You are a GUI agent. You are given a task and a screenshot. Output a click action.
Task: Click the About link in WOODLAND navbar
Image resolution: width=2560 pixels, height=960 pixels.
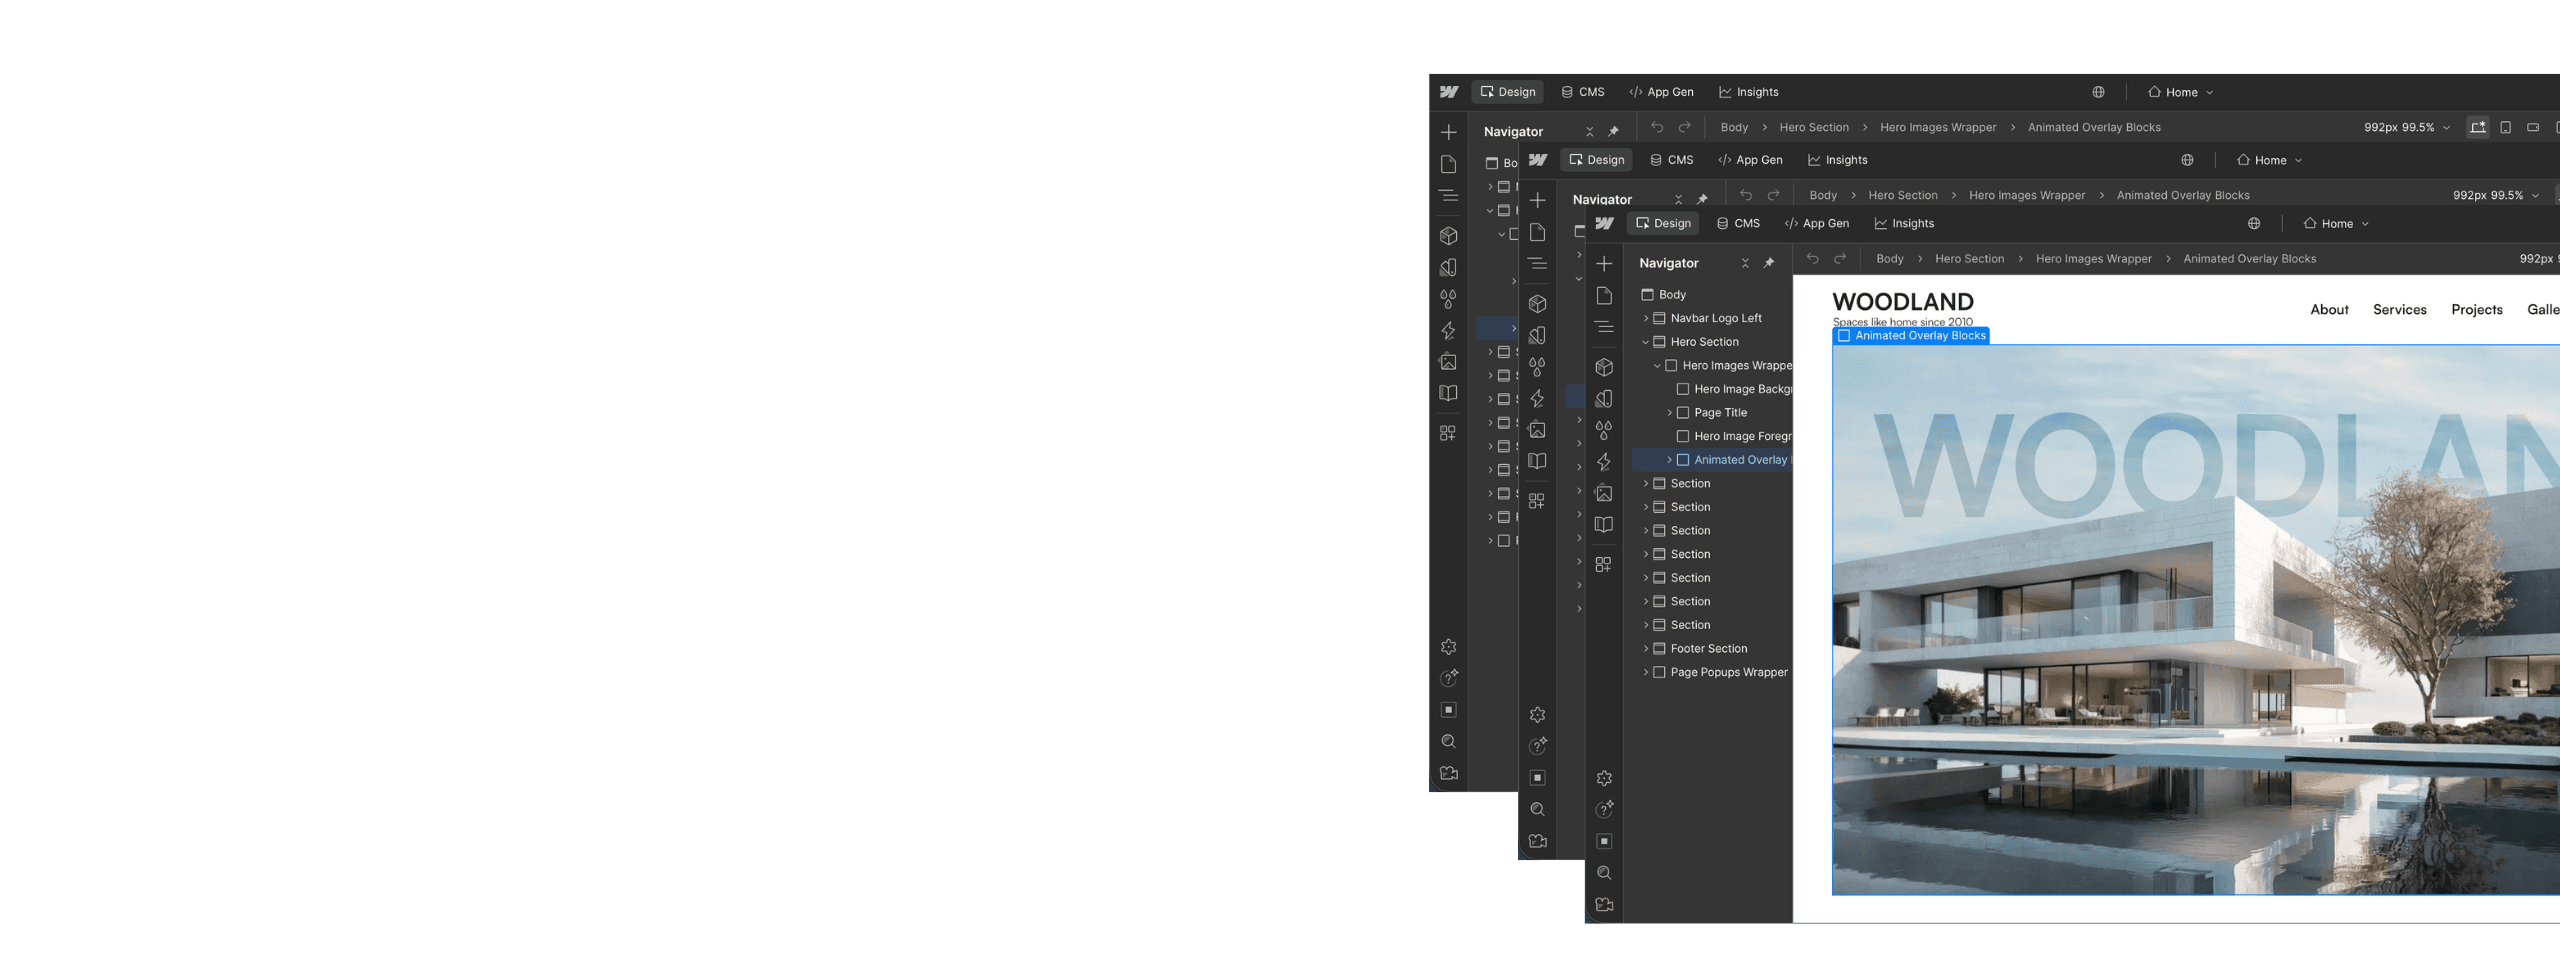coord(2329,310)
